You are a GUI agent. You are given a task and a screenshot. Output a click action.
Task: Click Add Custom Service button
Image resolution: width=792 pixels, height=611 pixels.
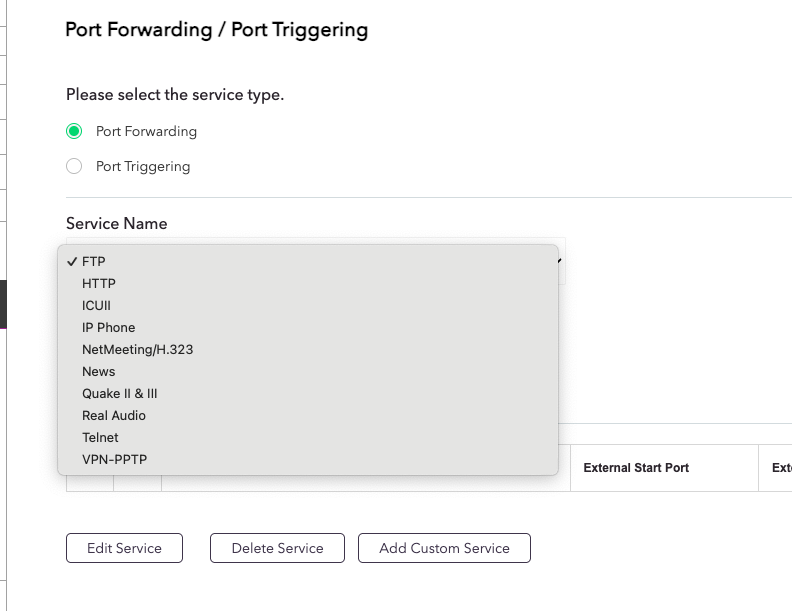(444, 548)
